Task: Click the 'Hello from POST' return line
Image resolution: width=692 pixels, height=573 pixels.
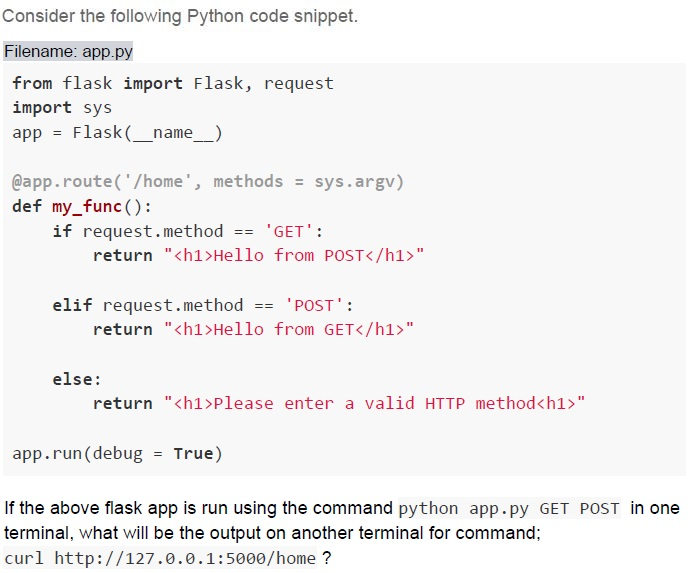Action: 258,256
